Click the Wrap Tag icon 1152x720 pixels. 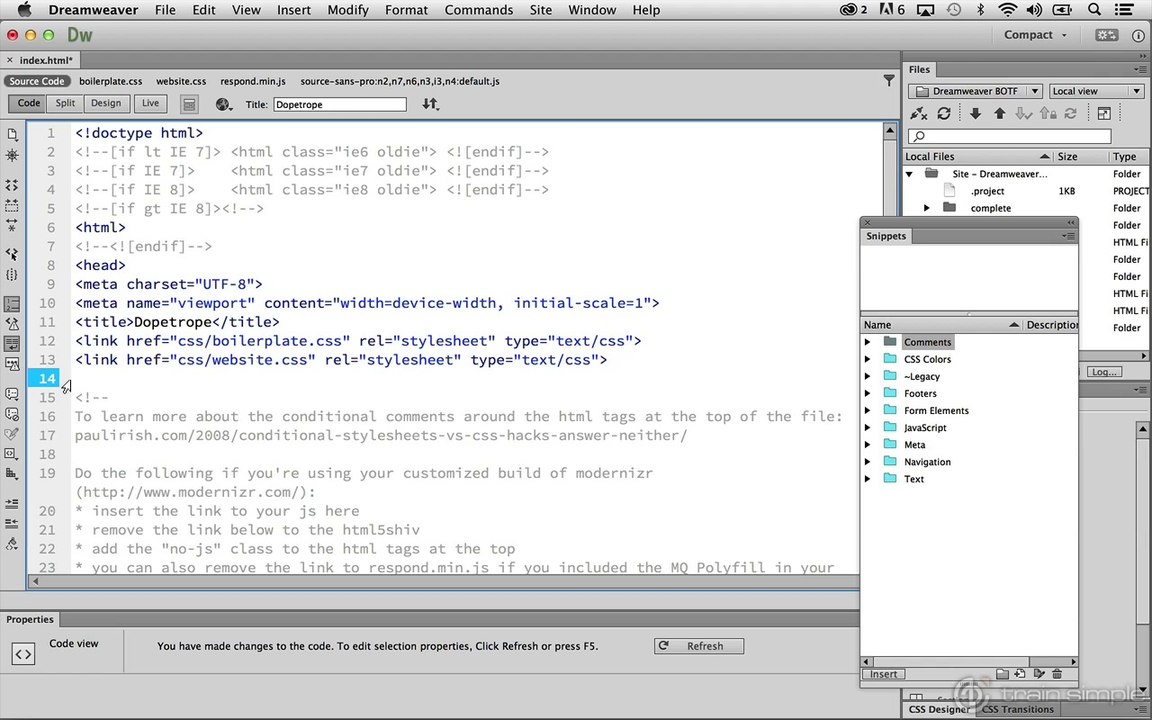[12, 434]
